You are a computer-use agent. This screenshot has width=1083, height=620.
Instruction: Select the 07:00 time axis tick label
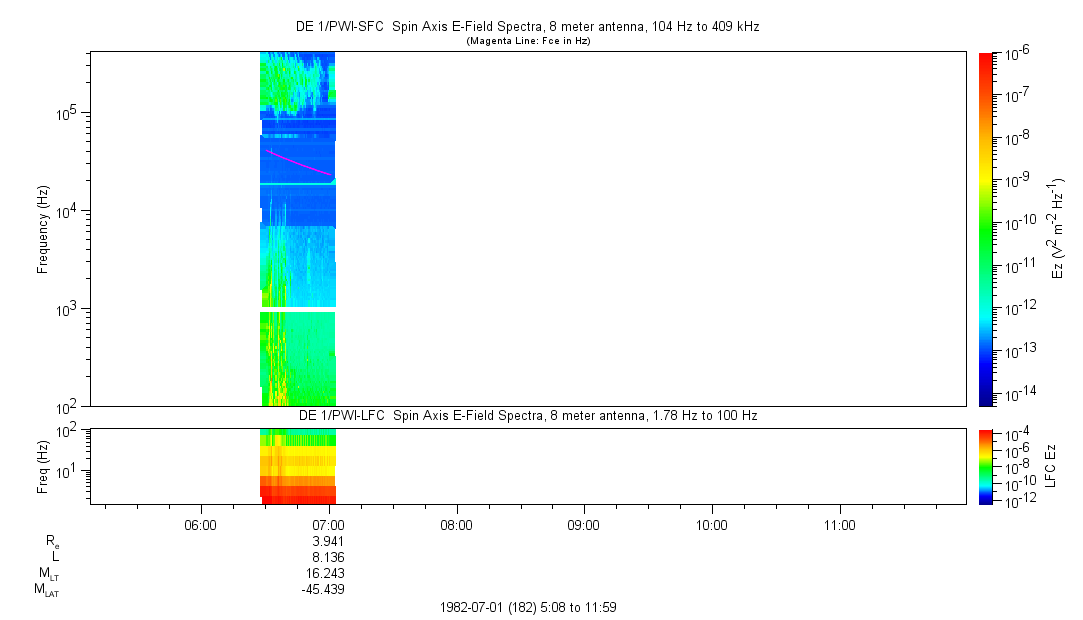pyautogui.click(x=329, y=524)
